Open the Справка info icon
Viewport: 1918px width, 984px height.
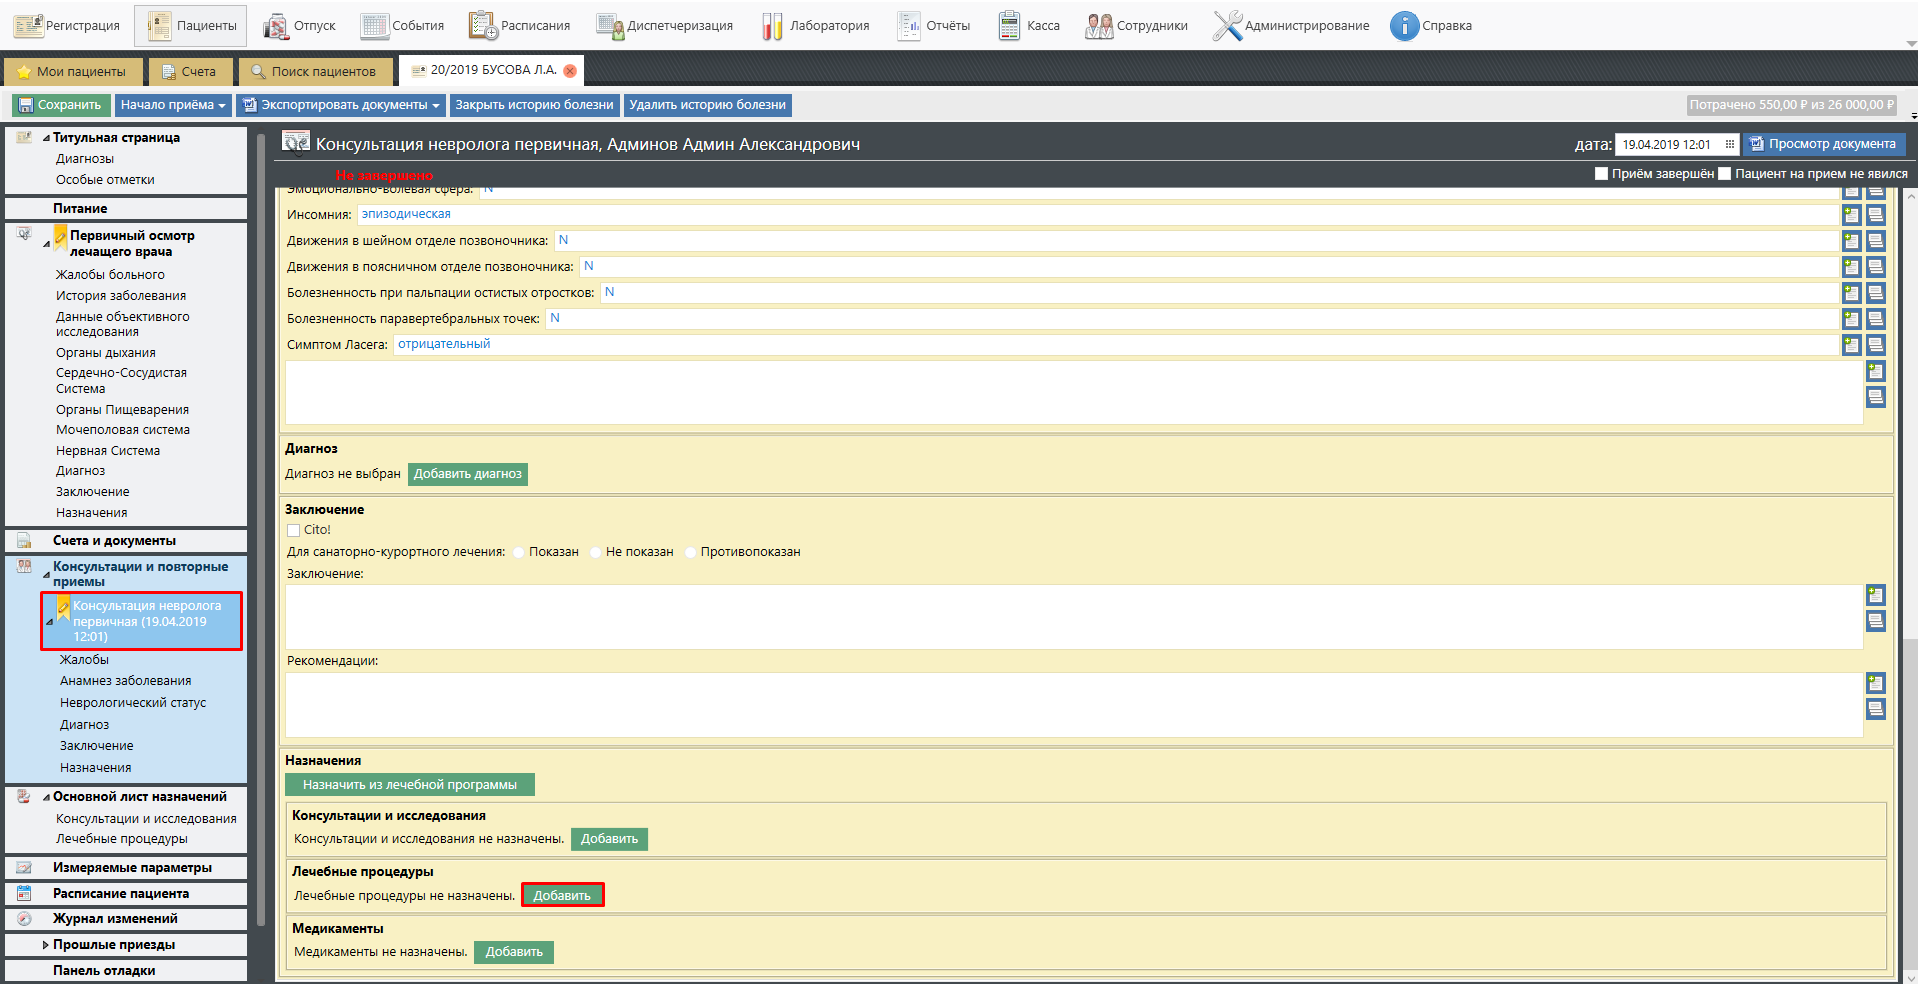coord(1404,26)
